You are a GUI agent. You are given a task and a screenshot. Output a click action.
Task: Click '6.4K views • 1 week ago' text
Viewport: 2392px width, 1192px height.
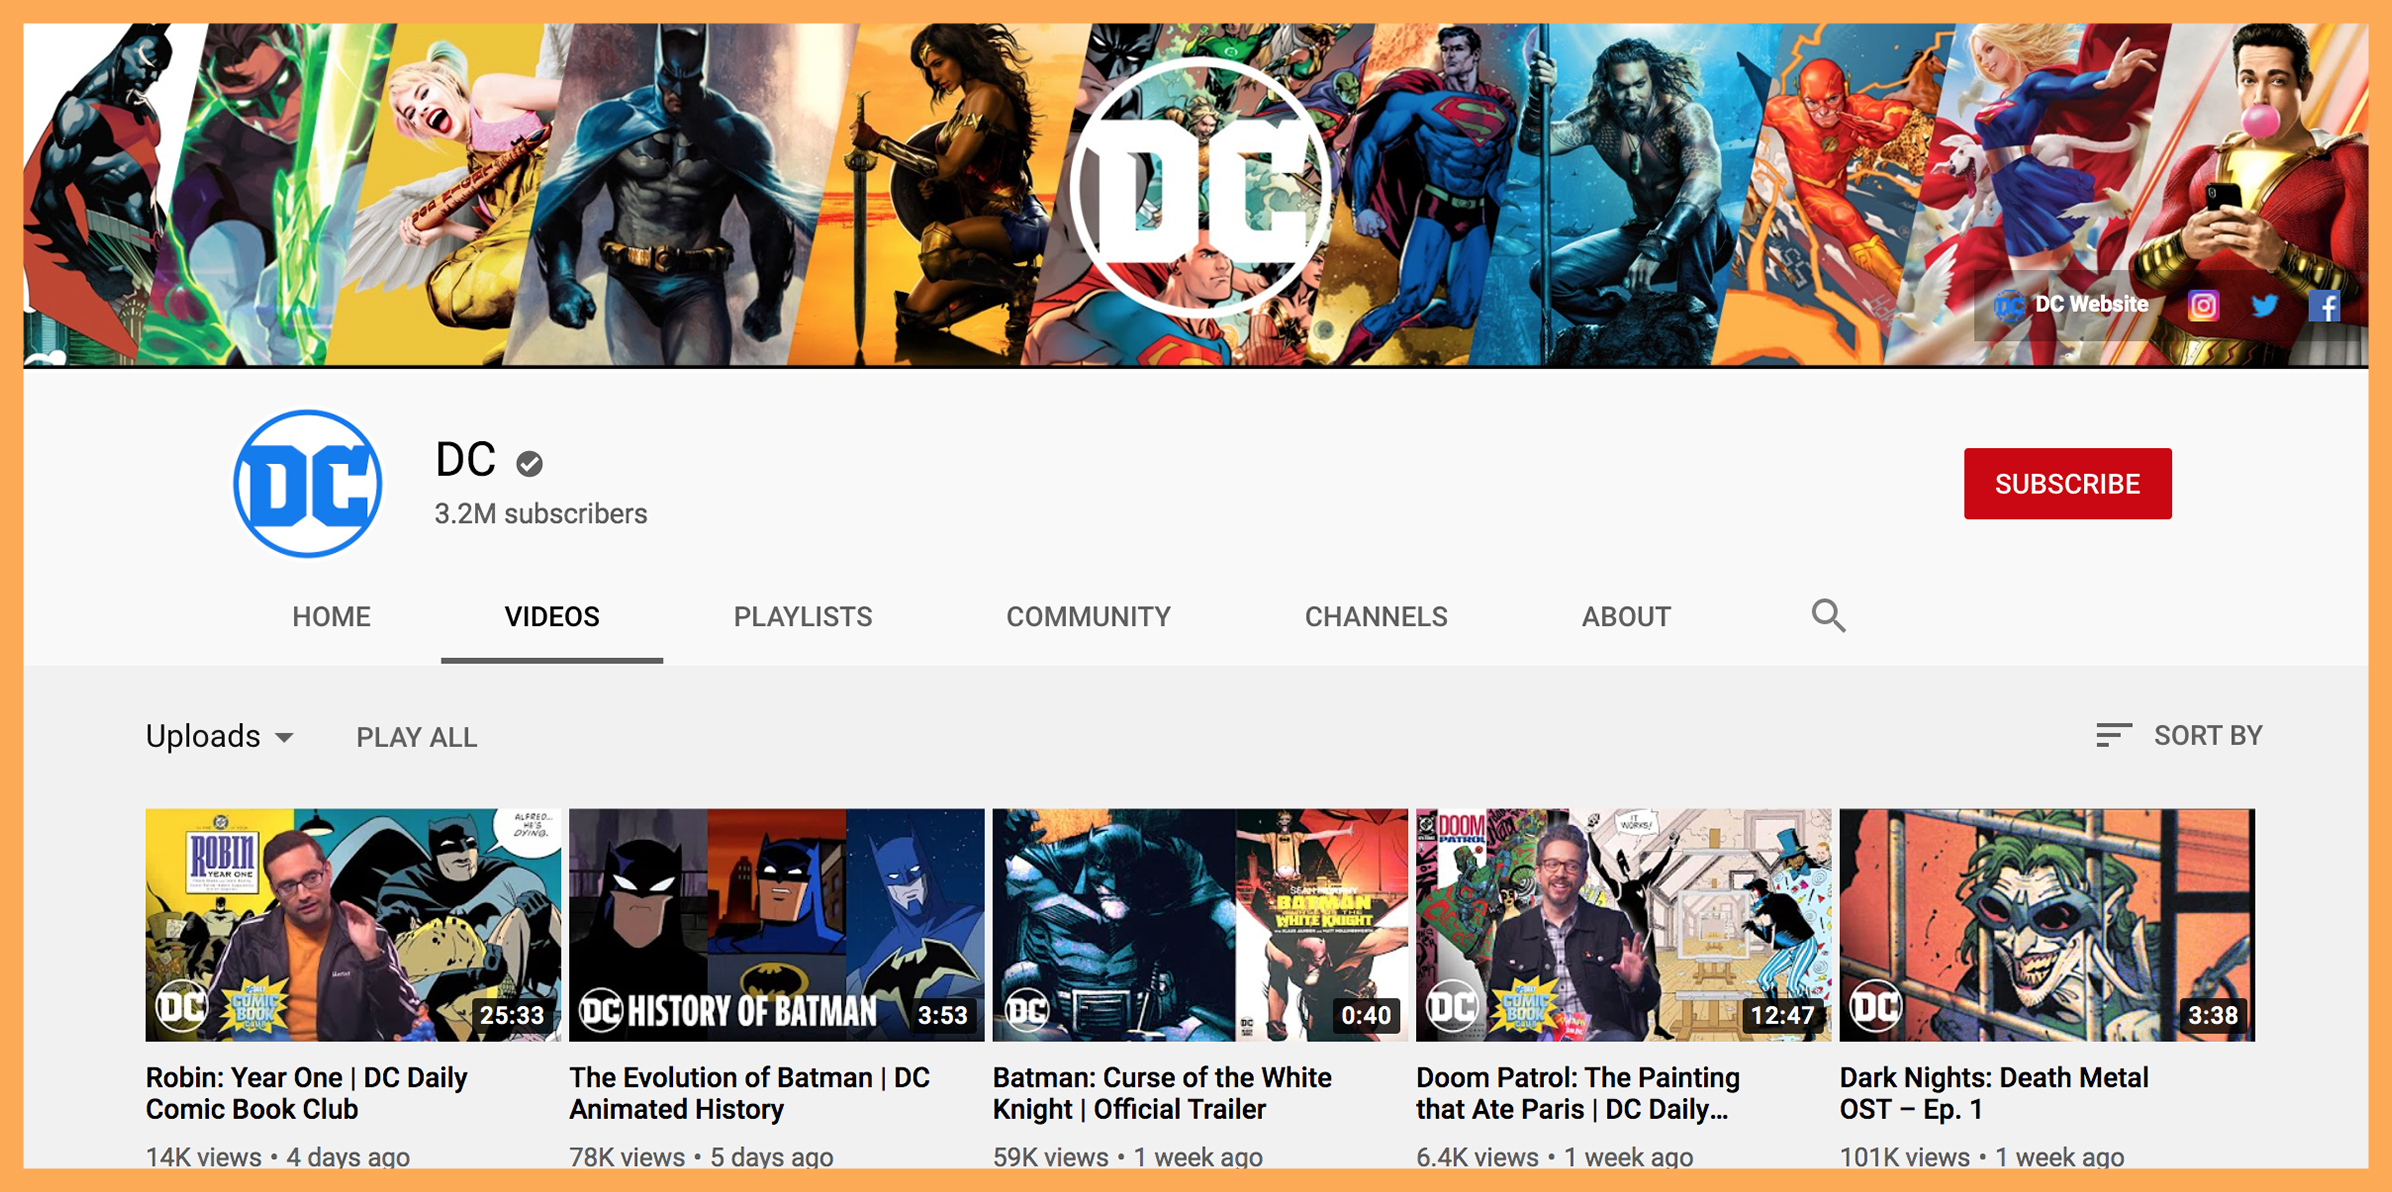pyautogui.click(x=1555, y=1157)
